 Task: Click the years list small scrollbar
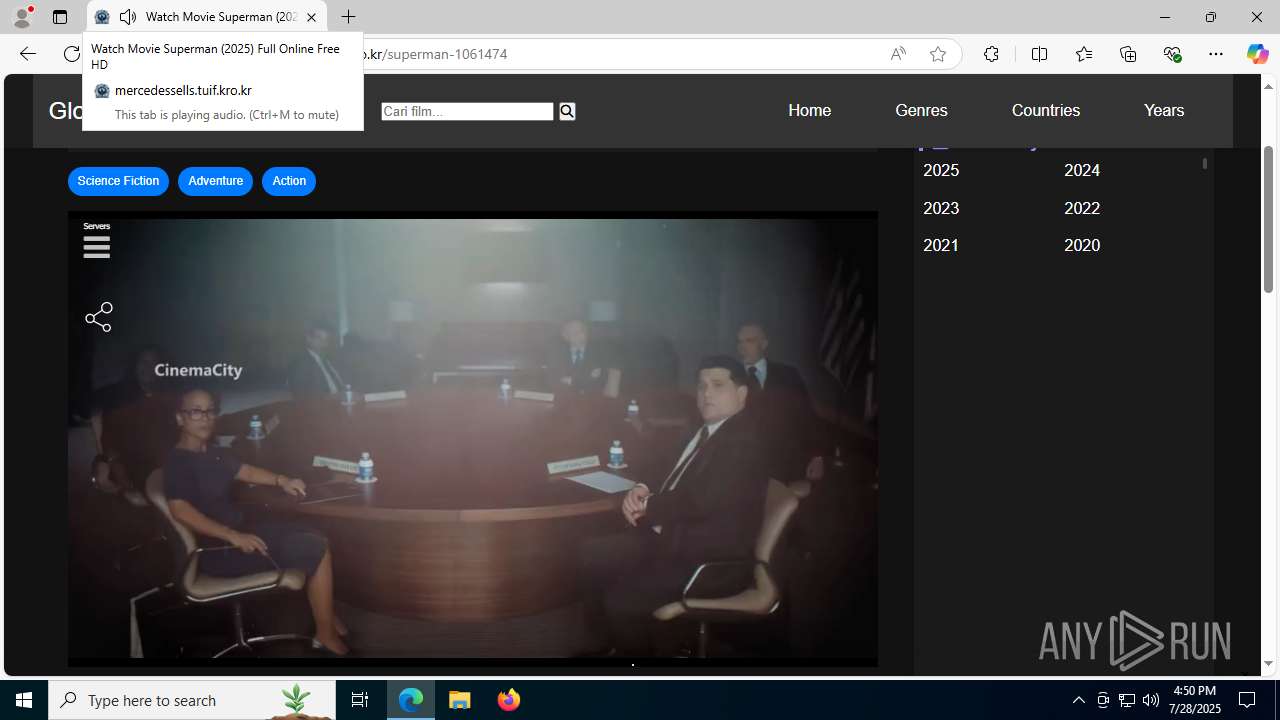(x=1205, y=163)
